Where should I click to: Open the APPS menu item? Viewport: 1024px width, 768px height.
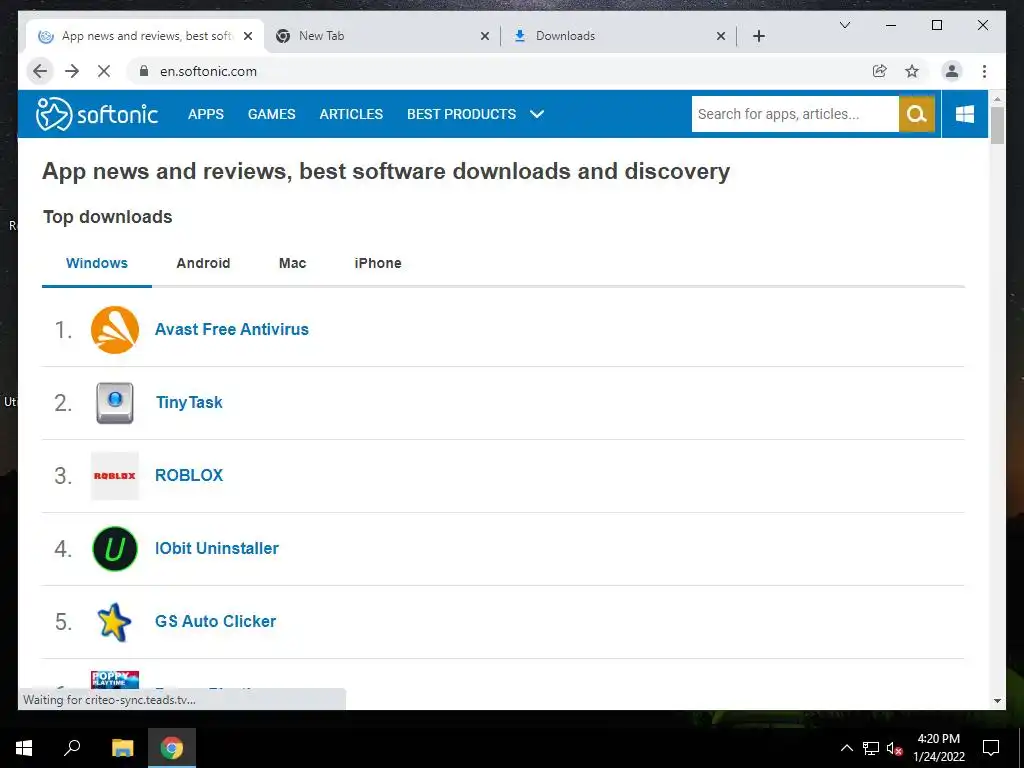206,114
